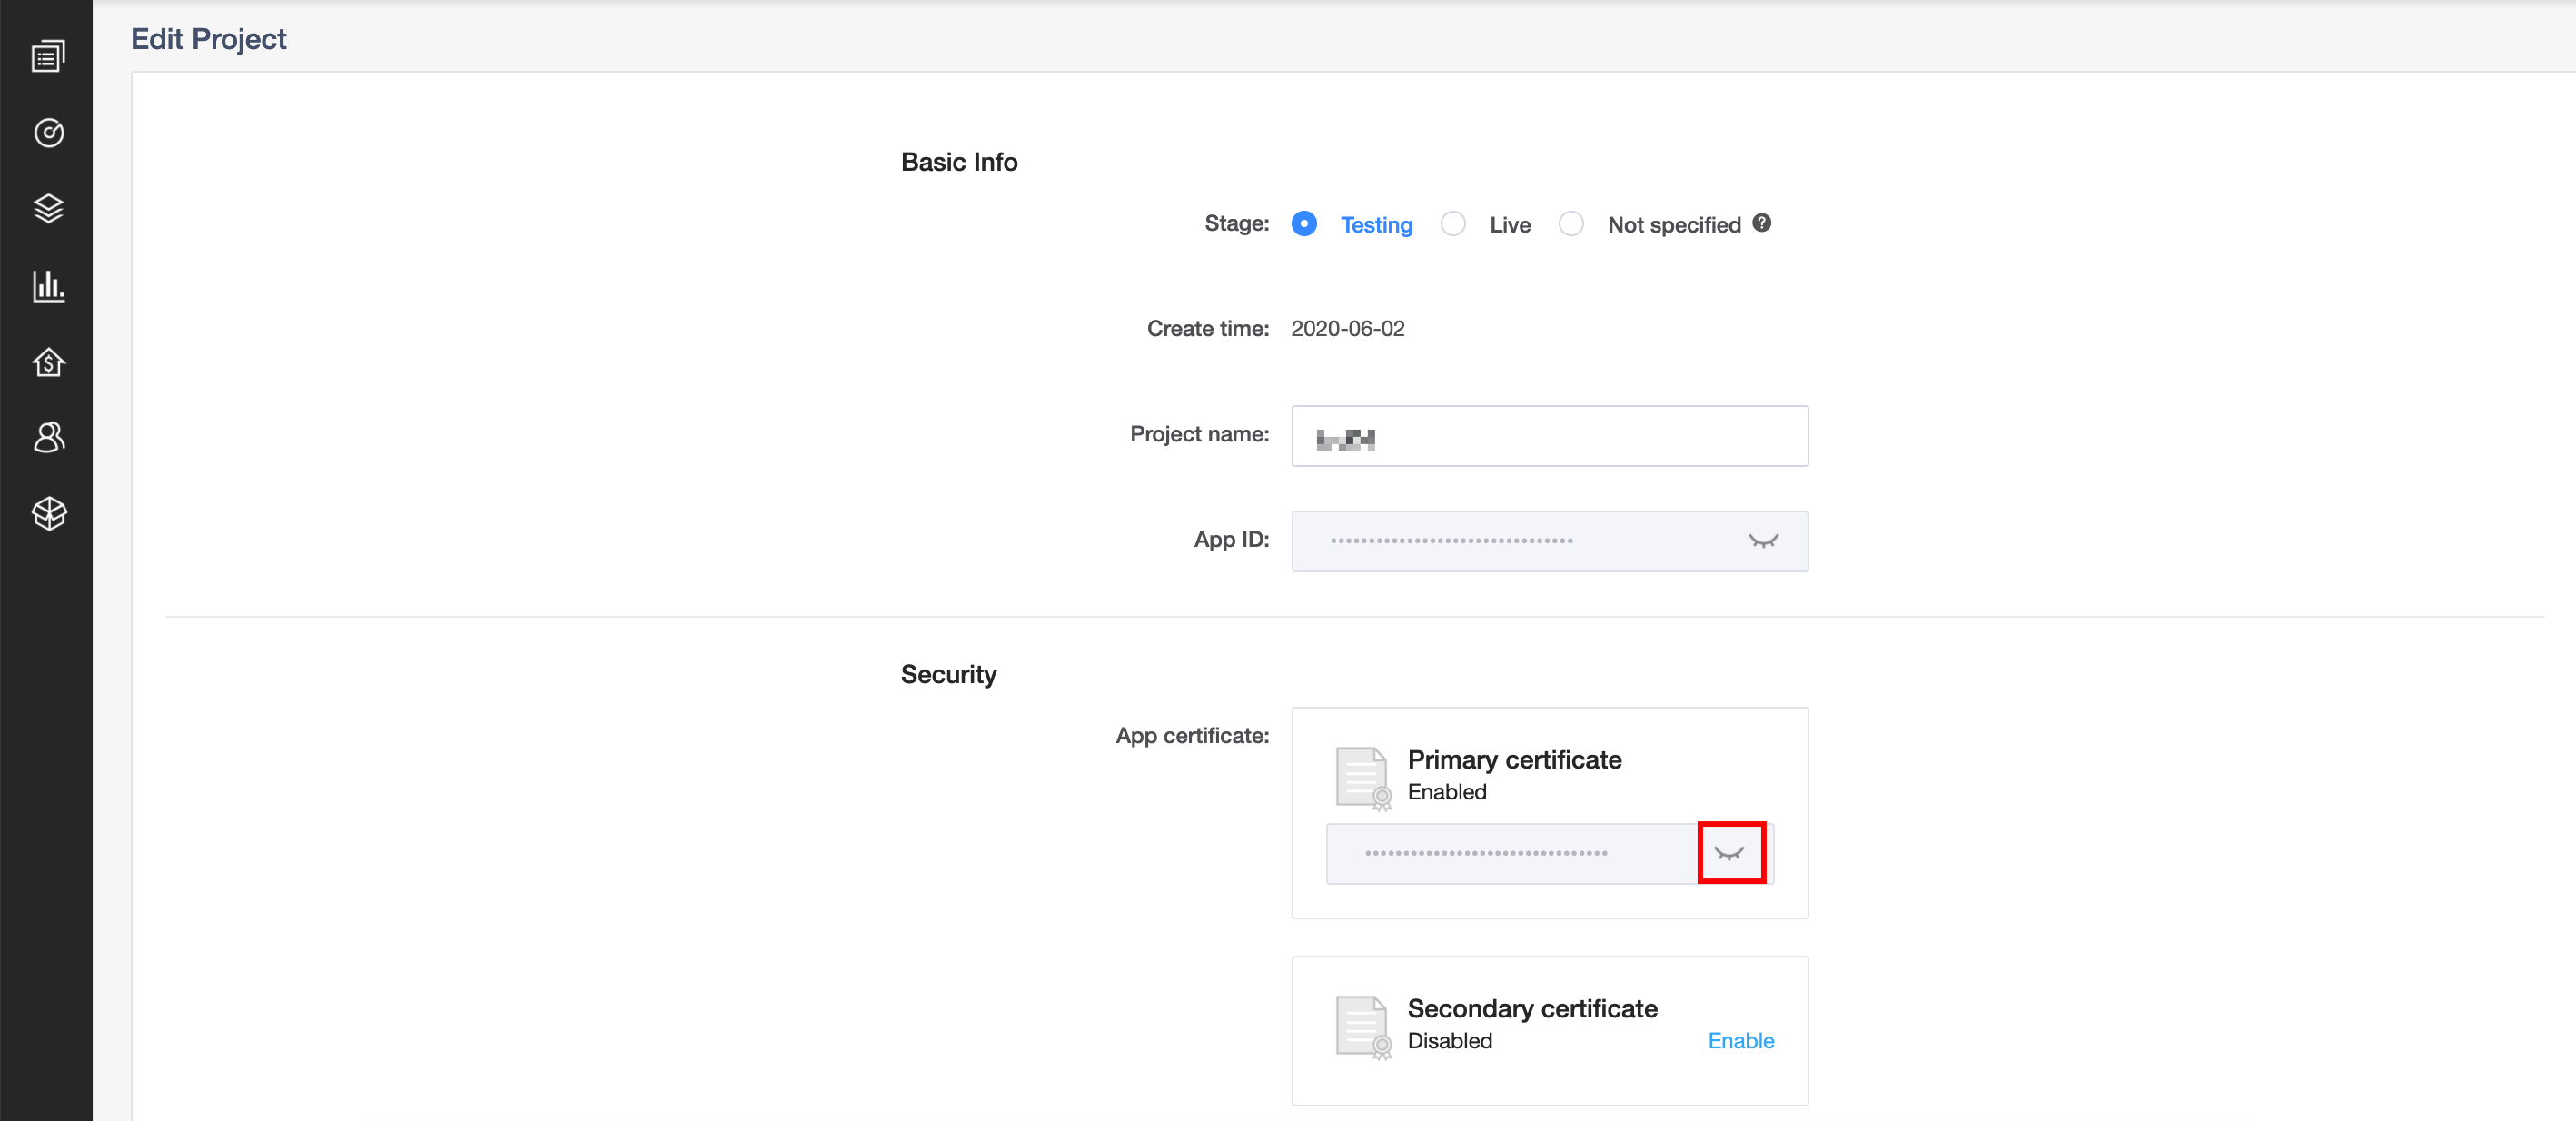Click the masked App ID field
Viewport: 2576px width, 1121px height.
point(1500,541)
